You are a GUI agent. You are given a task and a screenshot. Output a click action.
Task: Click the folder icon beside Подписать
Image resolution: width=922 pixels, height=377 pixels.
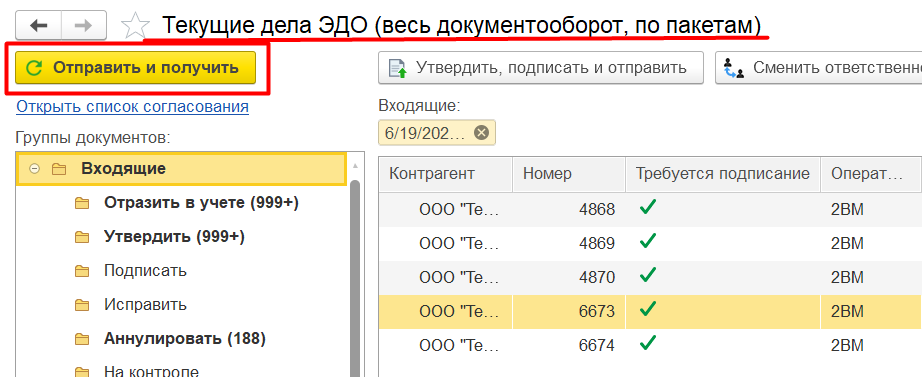pyautogui.click(x=82, y=271)
